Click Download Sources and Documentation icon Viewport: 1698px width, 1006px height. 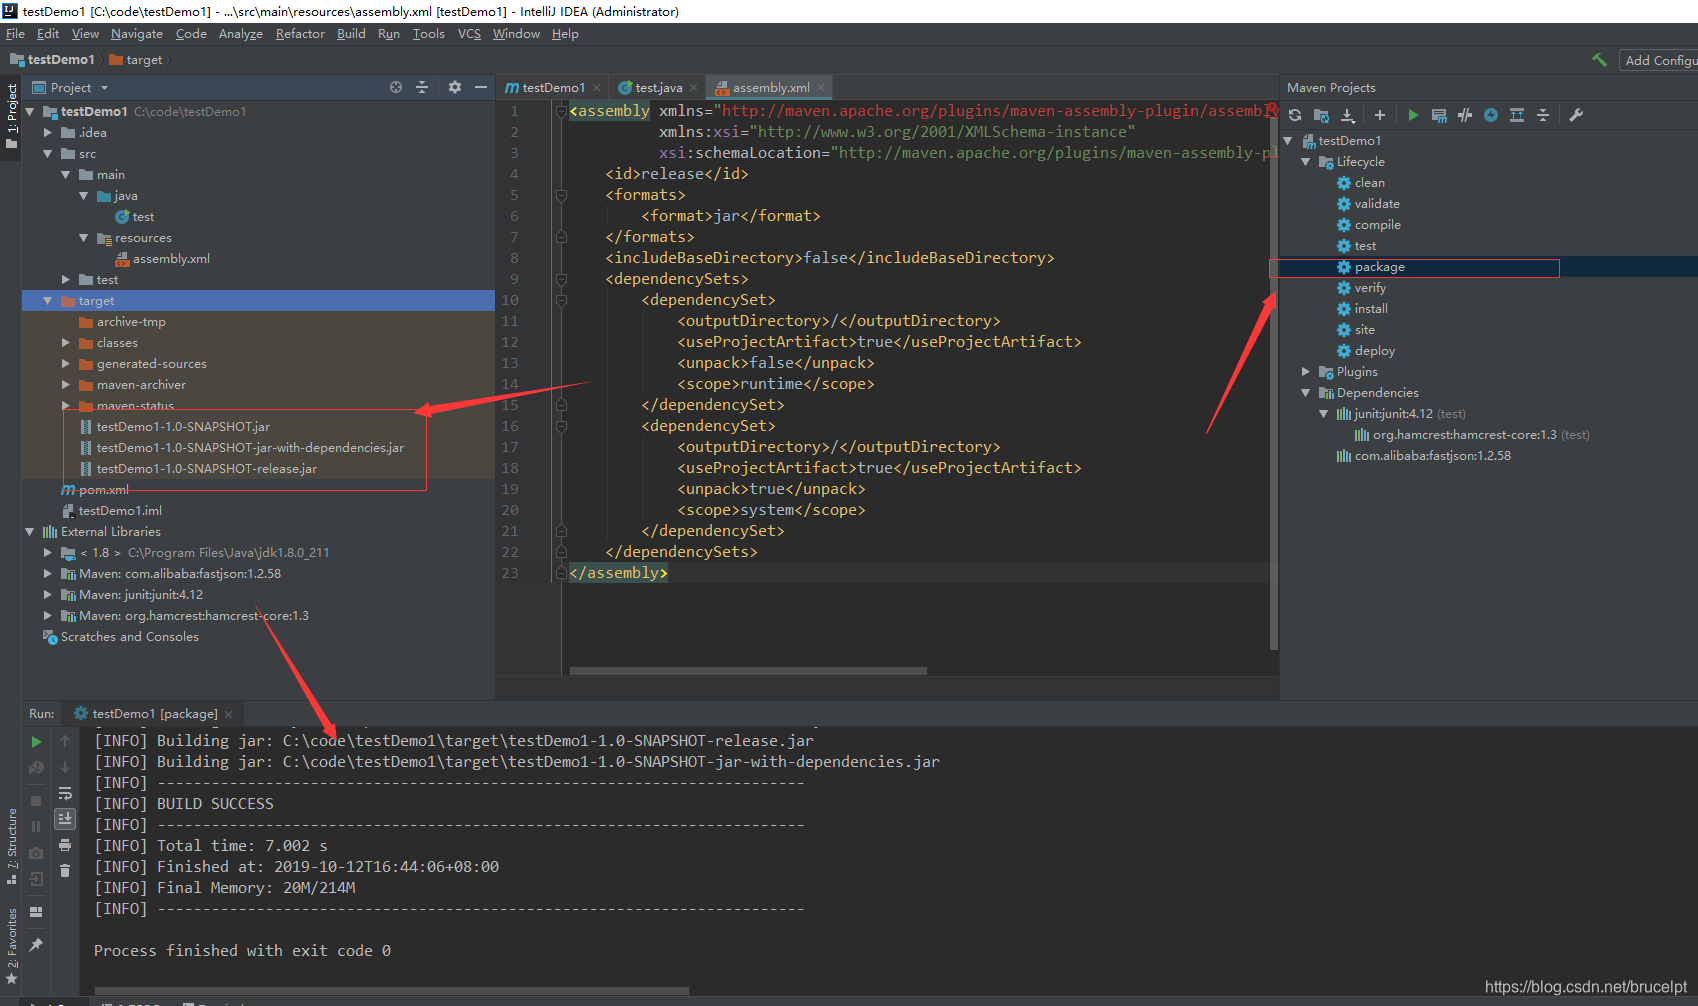click(x=1347, y=115)
